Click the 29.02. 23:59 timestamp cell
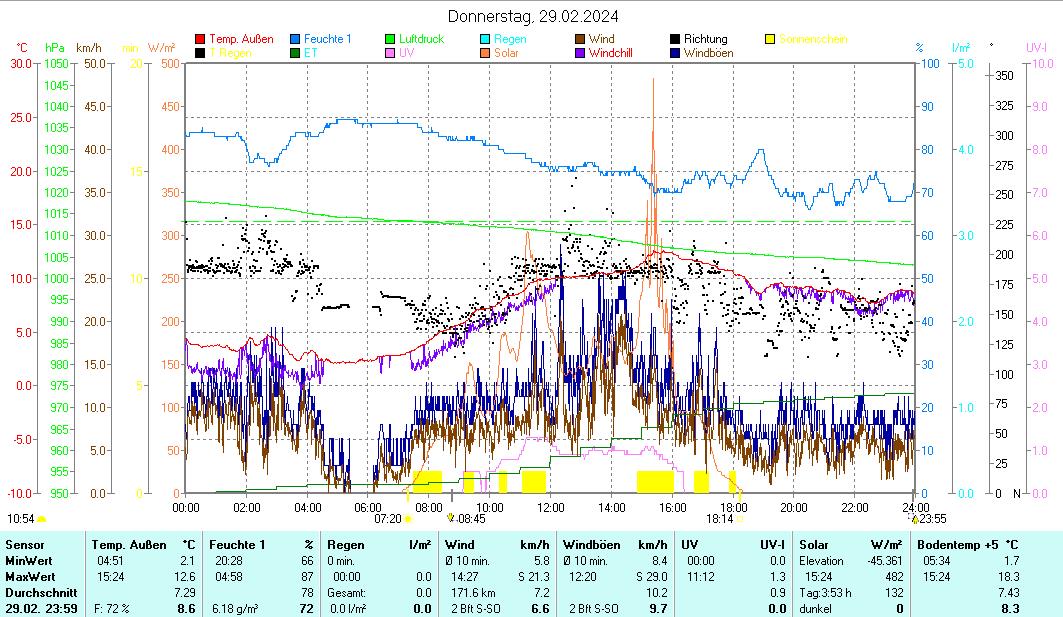This screenshot has height=617, width=1063. point(41,609)
